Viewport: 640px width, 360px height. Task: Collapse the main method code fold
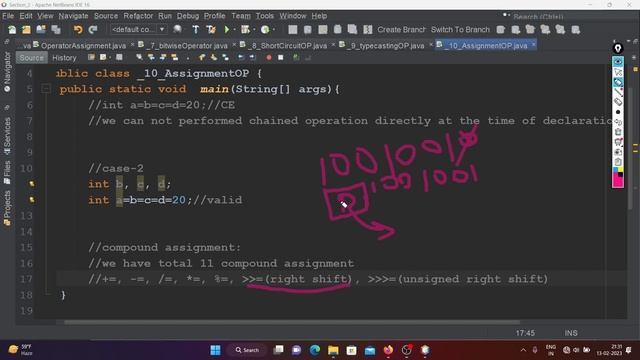click(46, 89)
